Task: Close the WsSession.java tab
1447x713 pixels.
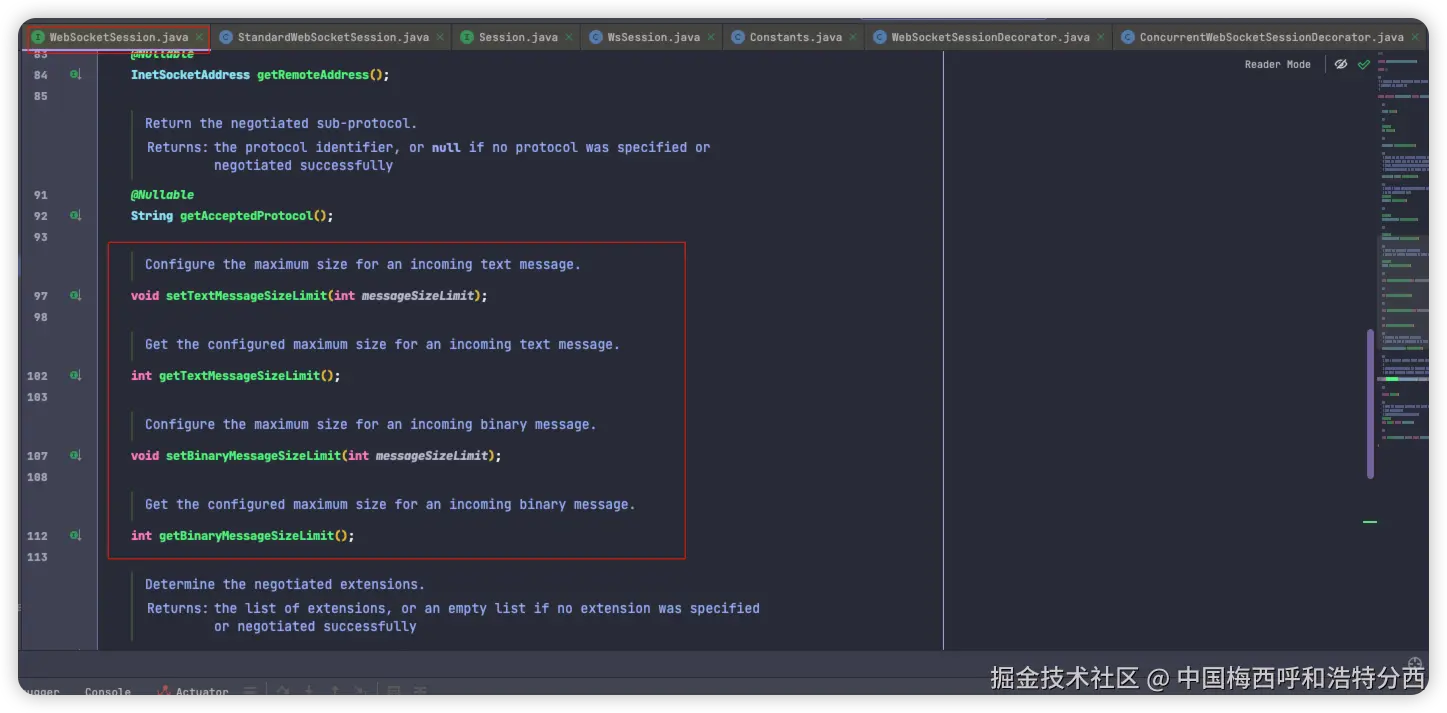Action: 711,37
